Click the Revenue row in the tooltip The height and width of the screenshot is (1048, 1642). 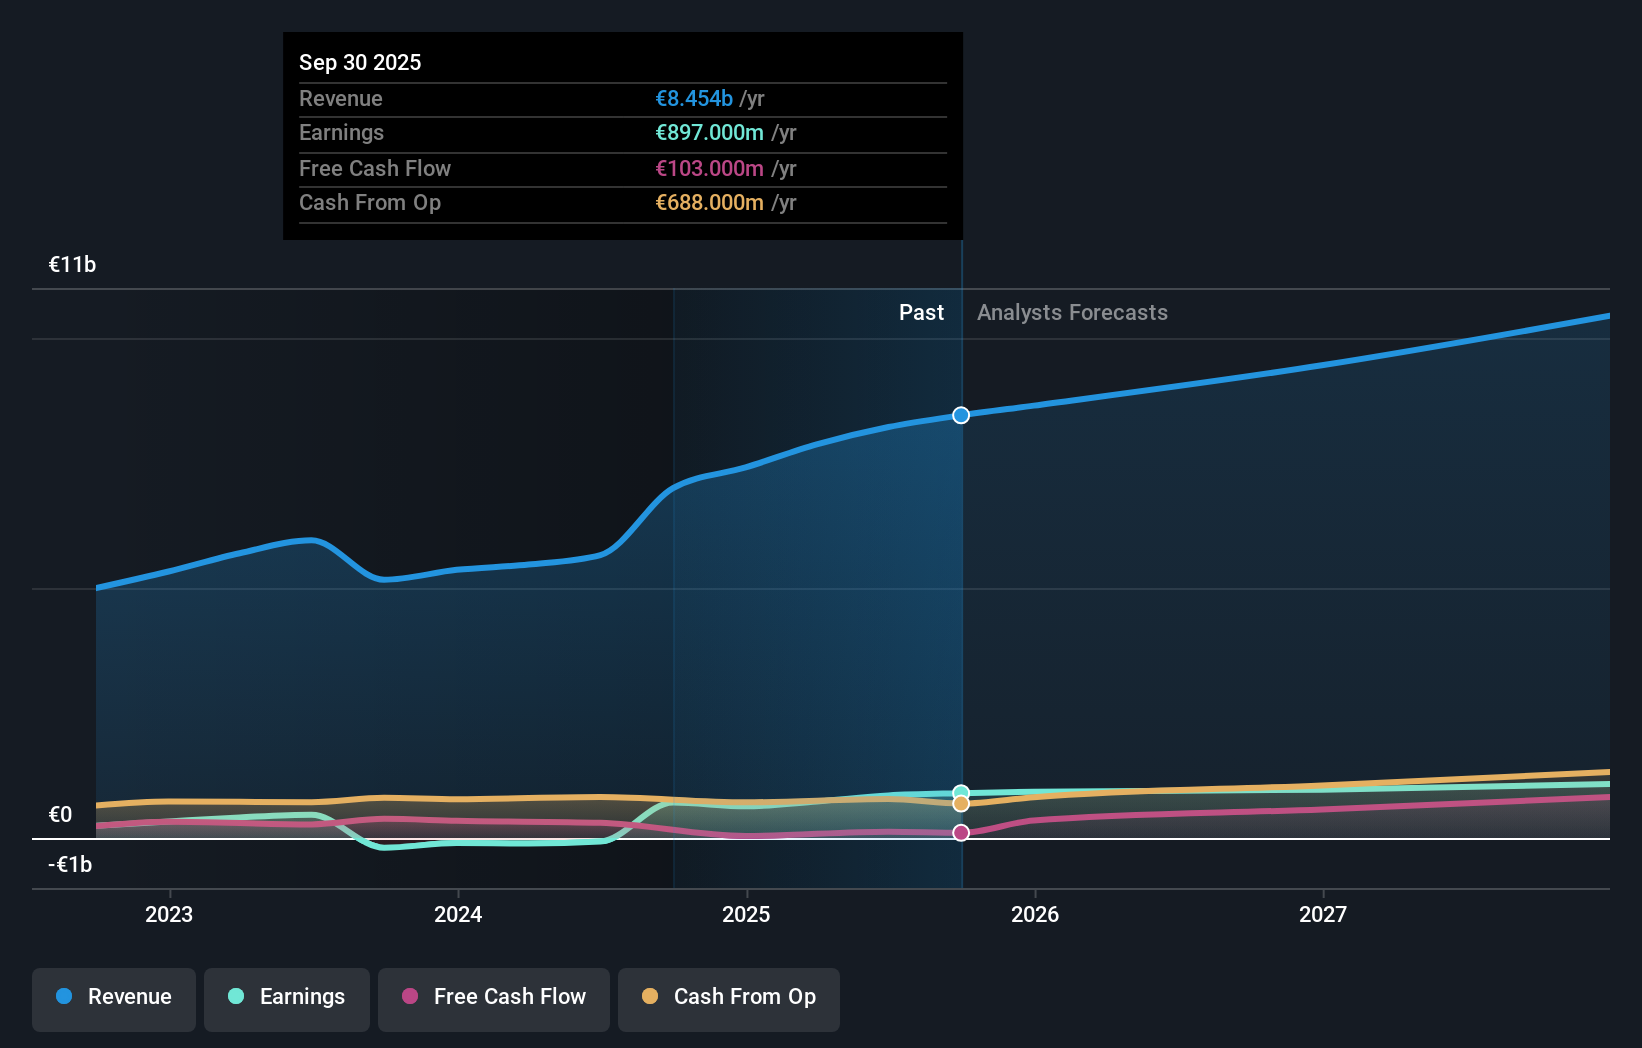tap(530, 98)
